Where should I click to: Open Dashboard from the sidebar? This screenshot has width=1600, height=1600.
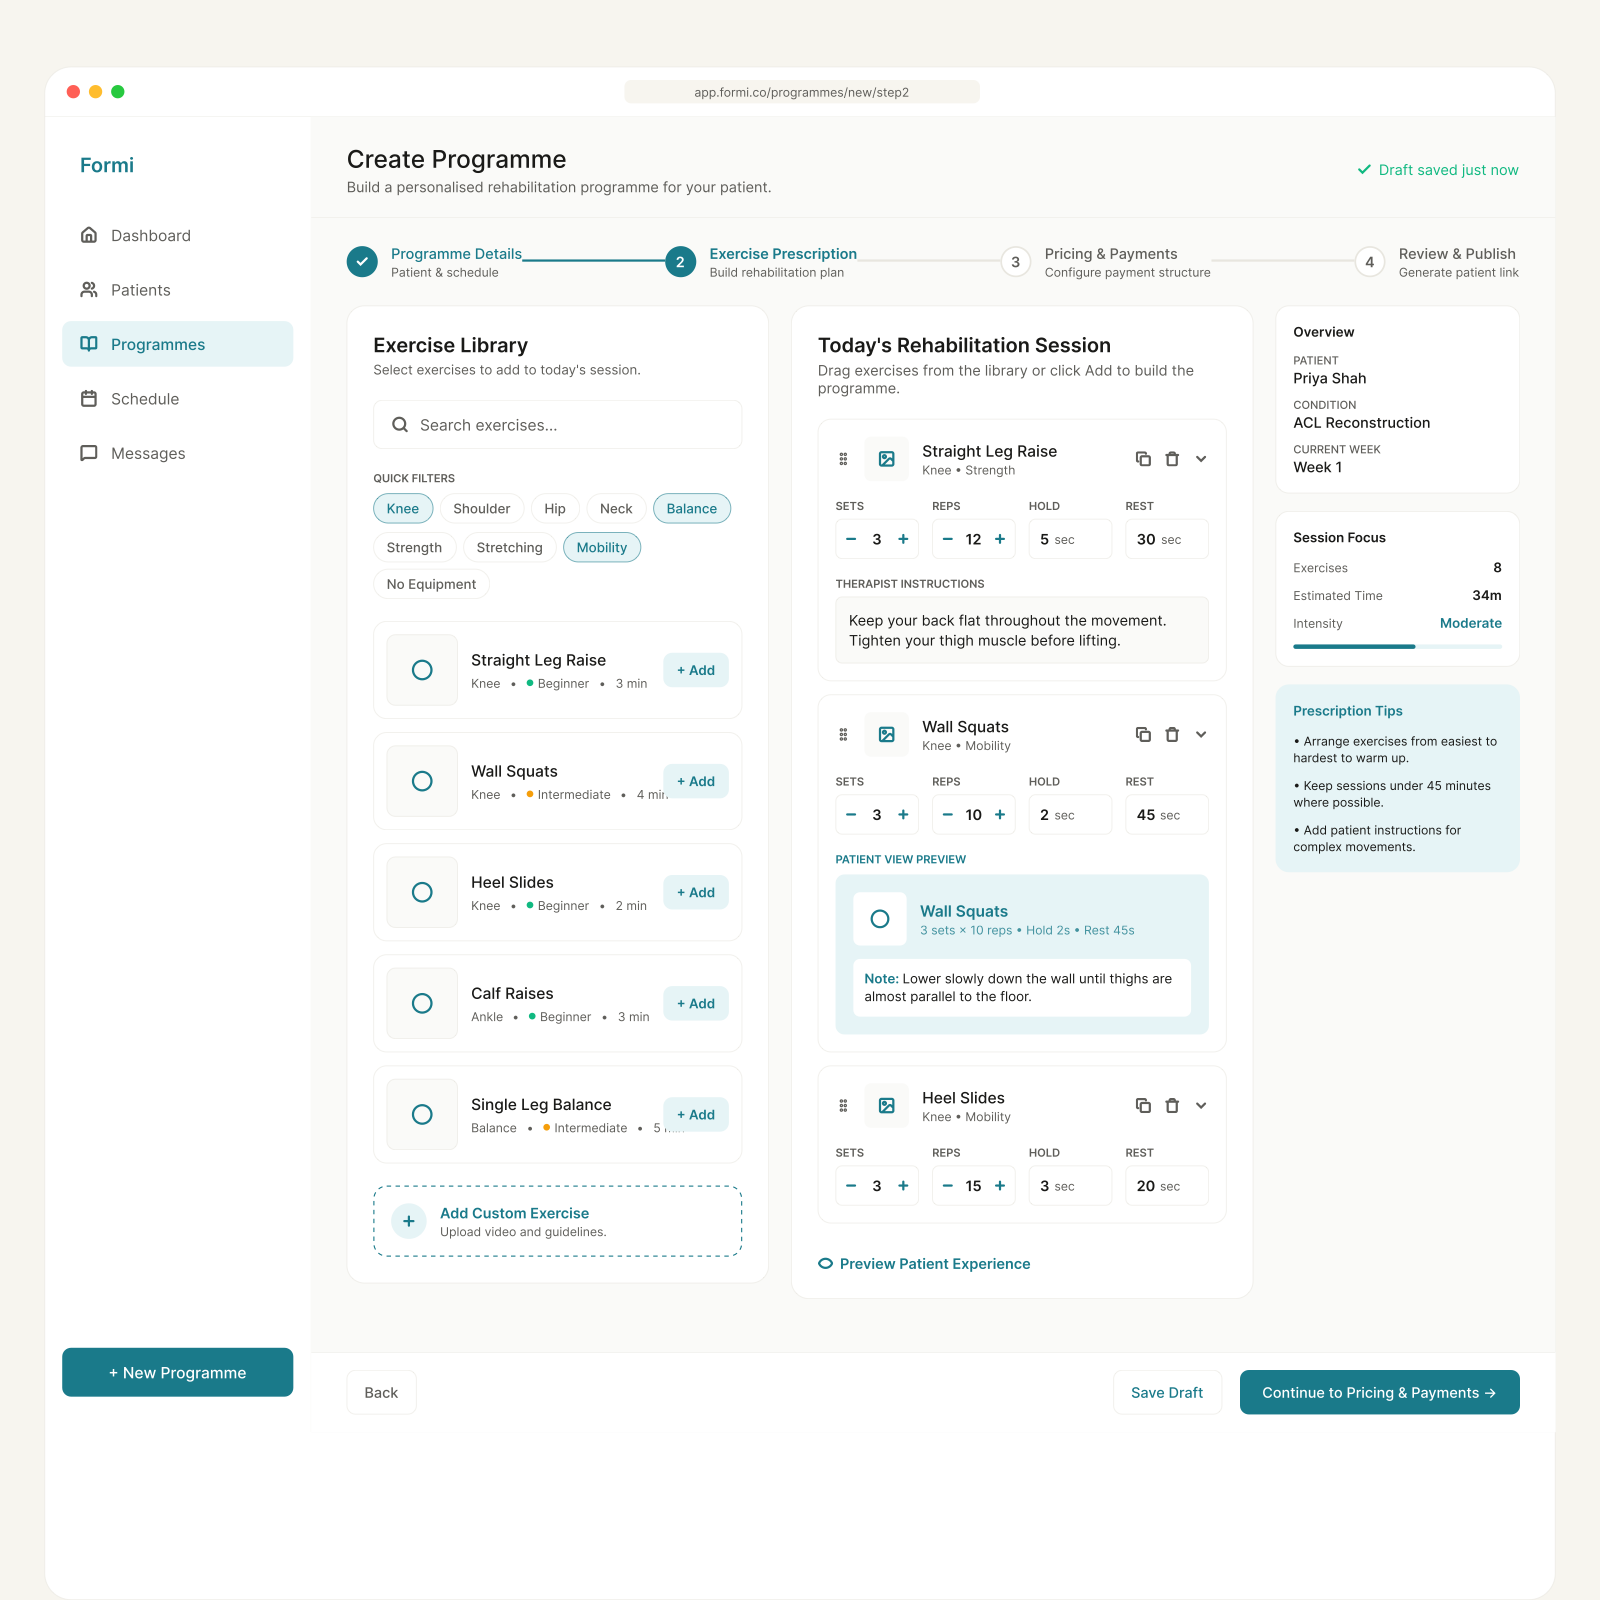tap(177, 236)
